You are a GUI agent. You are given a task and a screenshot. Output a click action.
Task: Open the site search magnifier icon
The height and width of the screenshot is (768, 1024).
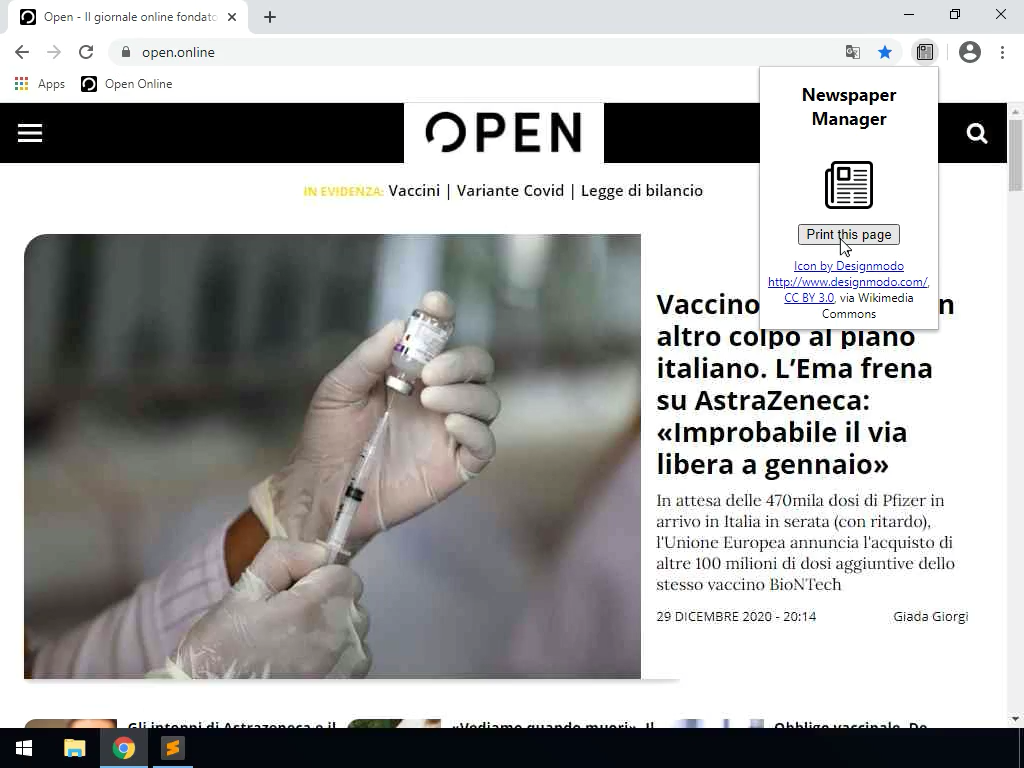pos(977,132)
